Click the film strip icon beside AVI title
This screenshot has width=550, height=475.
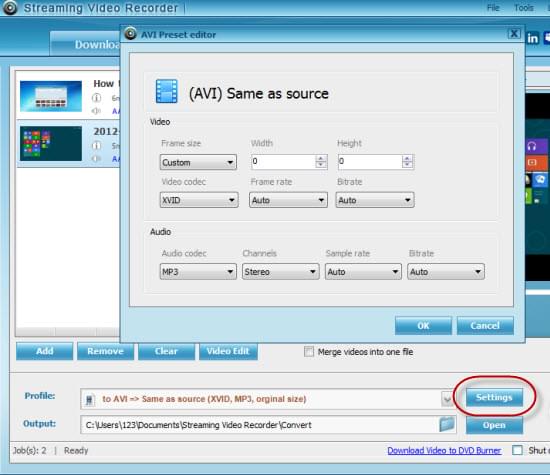tap(167, 91)
